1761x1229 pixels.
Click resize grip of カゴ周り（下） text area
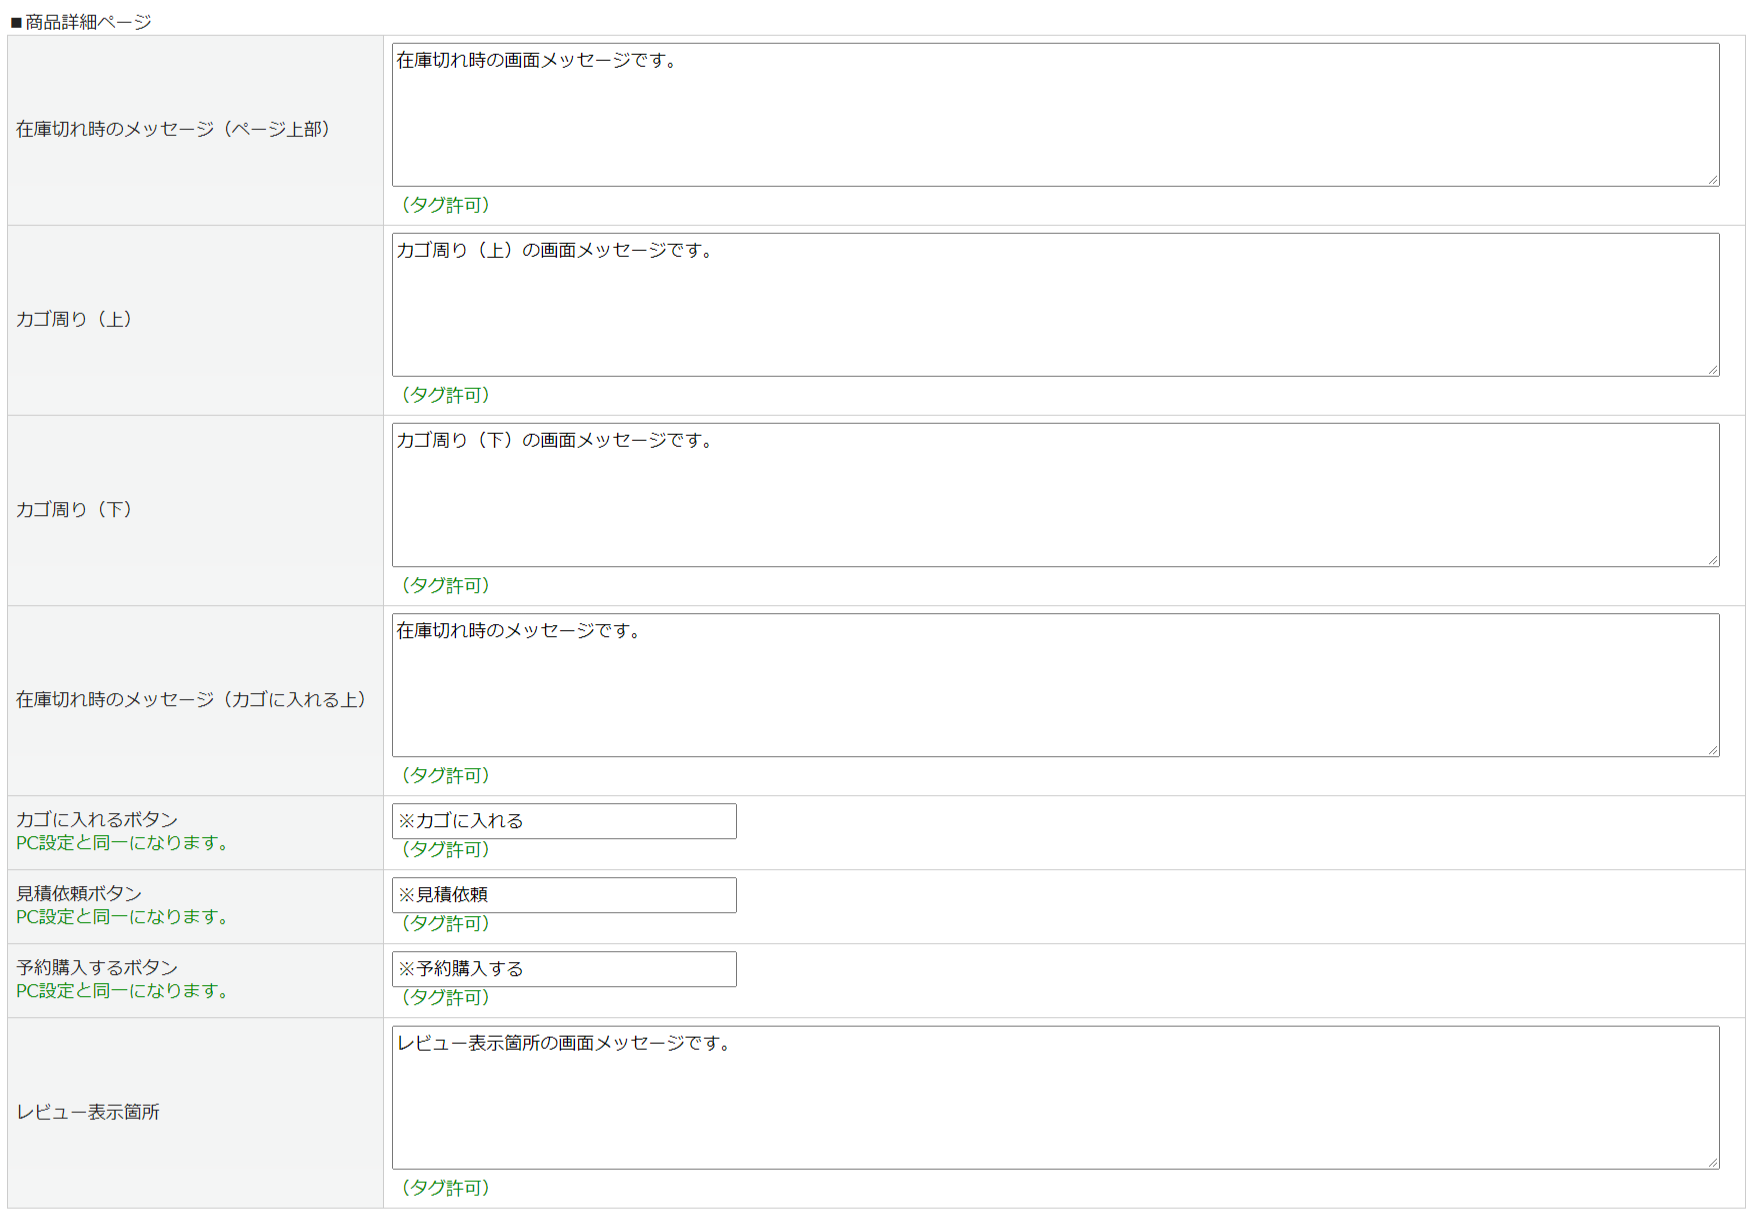pyautogui.click(x=1713, y=560)
